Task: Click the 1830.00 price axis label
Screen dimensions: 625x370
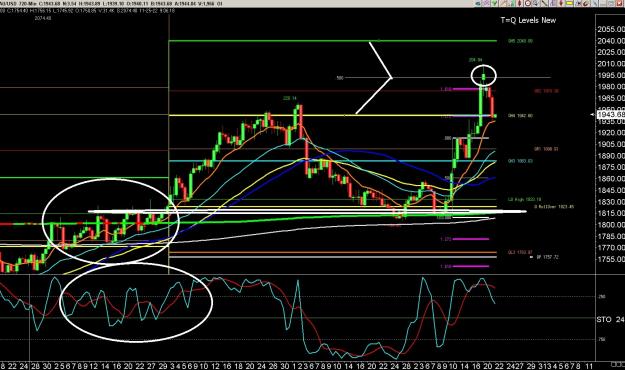Action: pos(611,202)
